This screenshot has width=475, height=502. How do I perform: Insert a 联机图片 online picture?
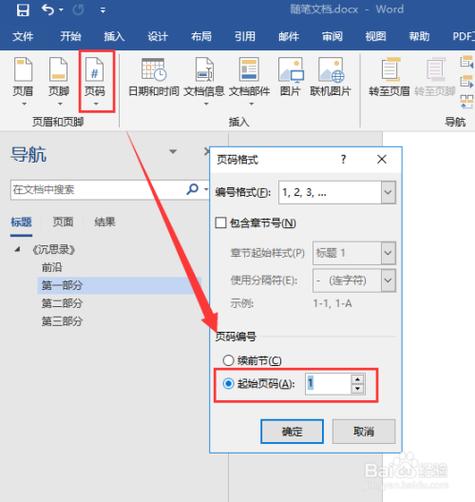pos(330,77)
